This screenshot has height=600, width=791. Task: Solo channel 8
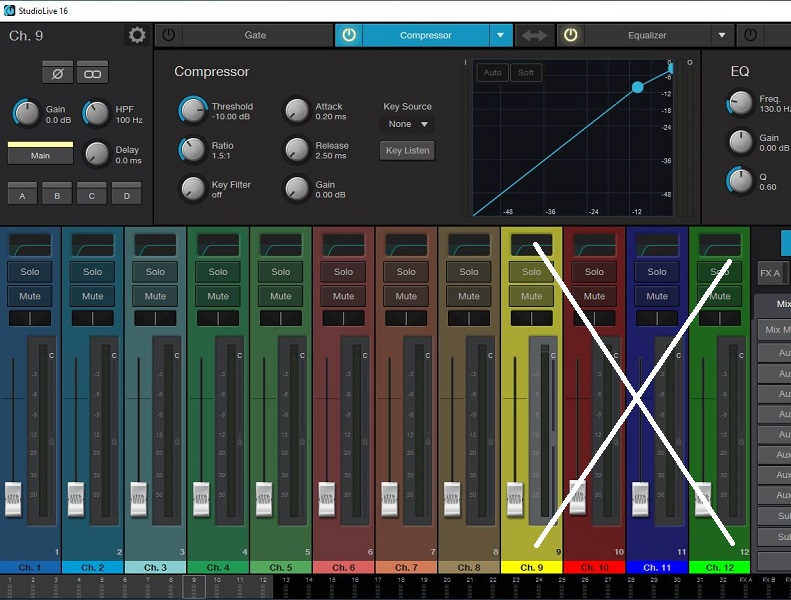coord(469,271)
